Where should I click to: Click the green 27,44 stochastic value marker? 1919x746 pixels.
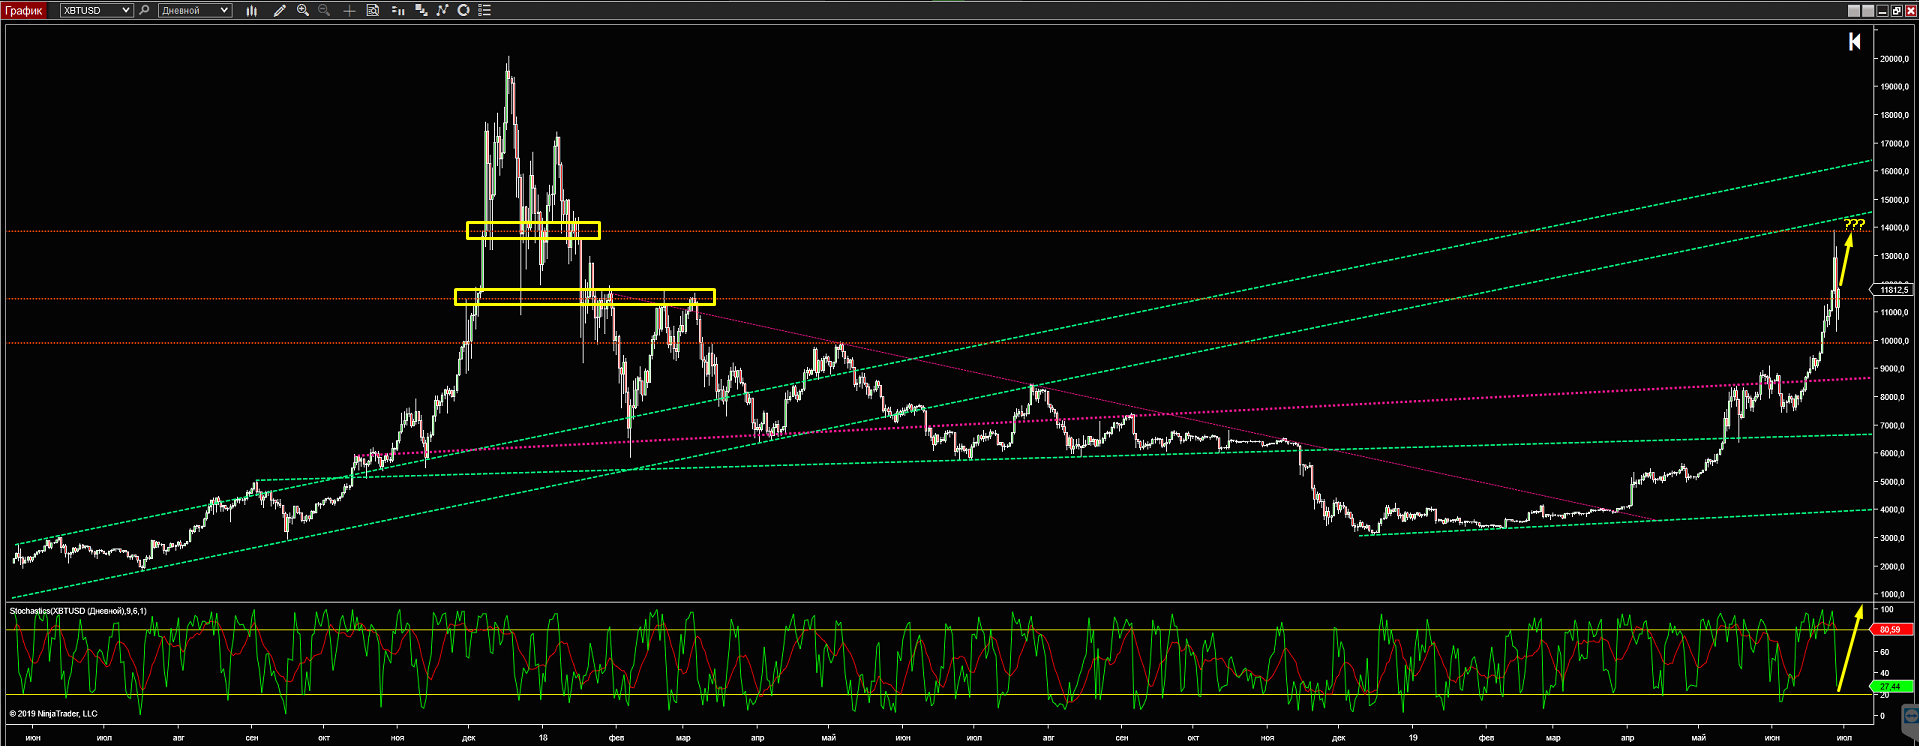coord(1891,687)
